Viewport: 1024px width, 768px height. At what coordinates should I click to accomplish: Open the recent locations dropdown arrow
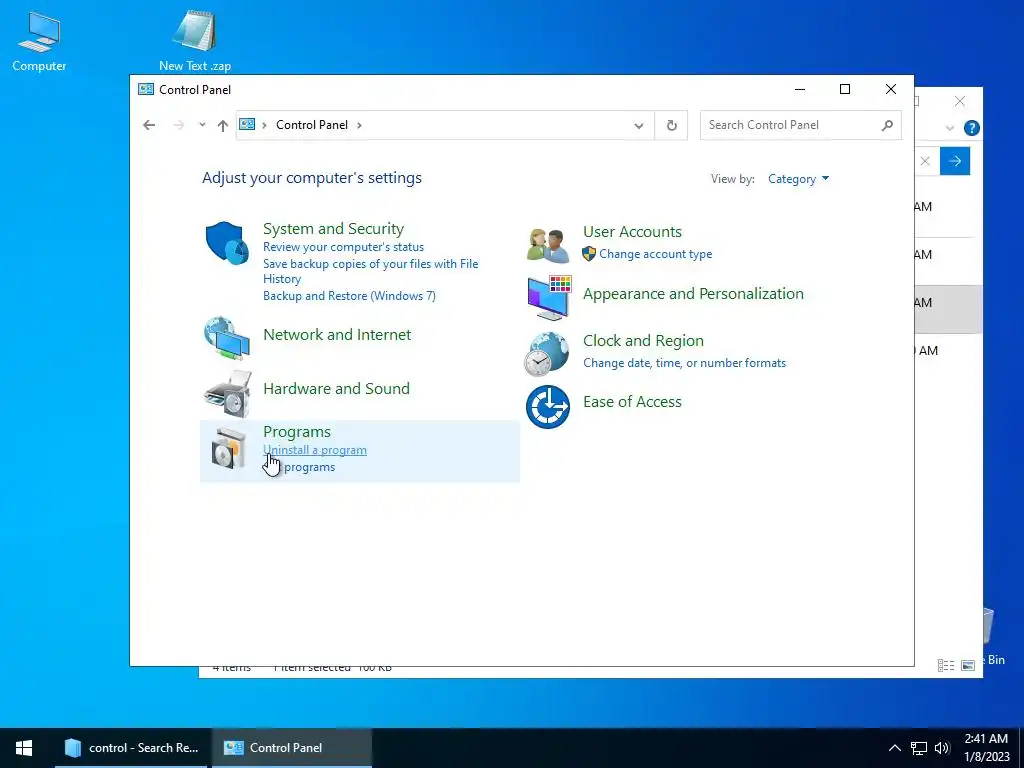pos(202,125)
